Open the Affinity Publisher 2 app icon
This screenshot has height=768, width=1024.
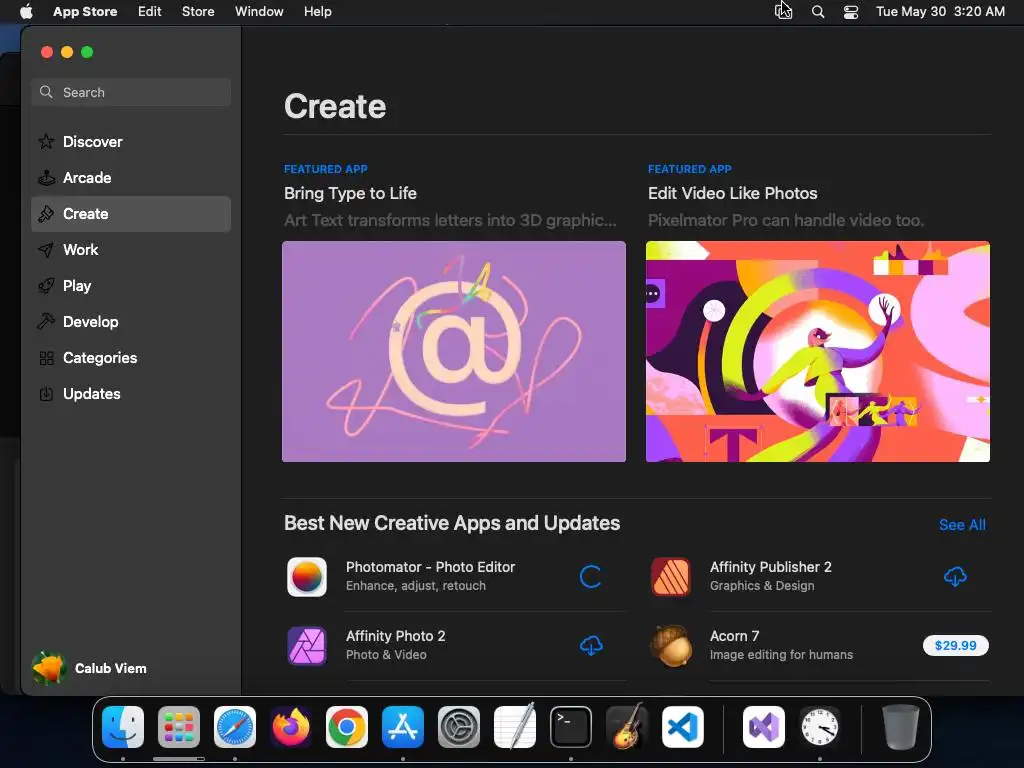[671, 577]
